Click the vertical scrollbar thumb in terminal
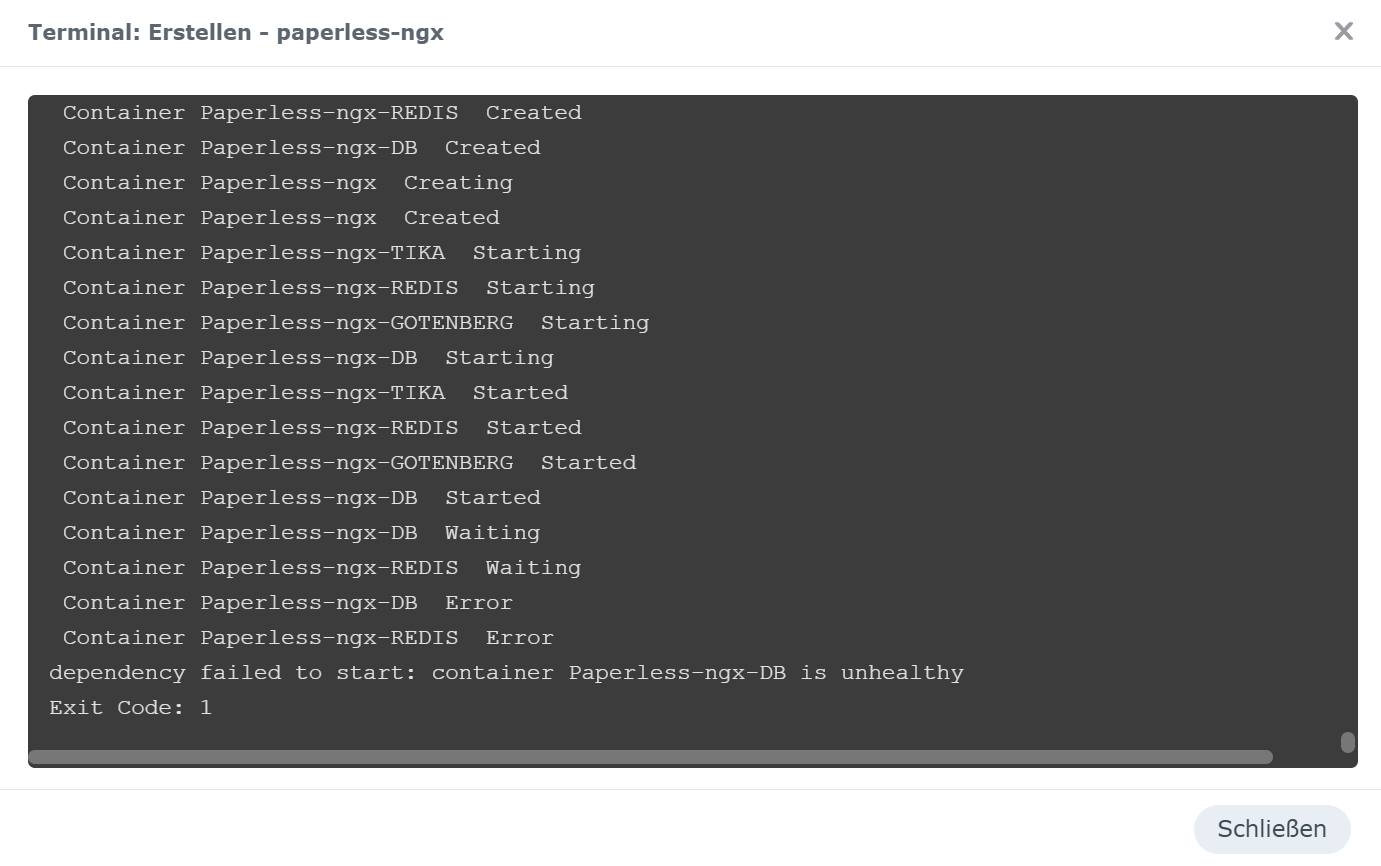The width and height of the screenshot is (1381, 866). tap(1347, 742)
